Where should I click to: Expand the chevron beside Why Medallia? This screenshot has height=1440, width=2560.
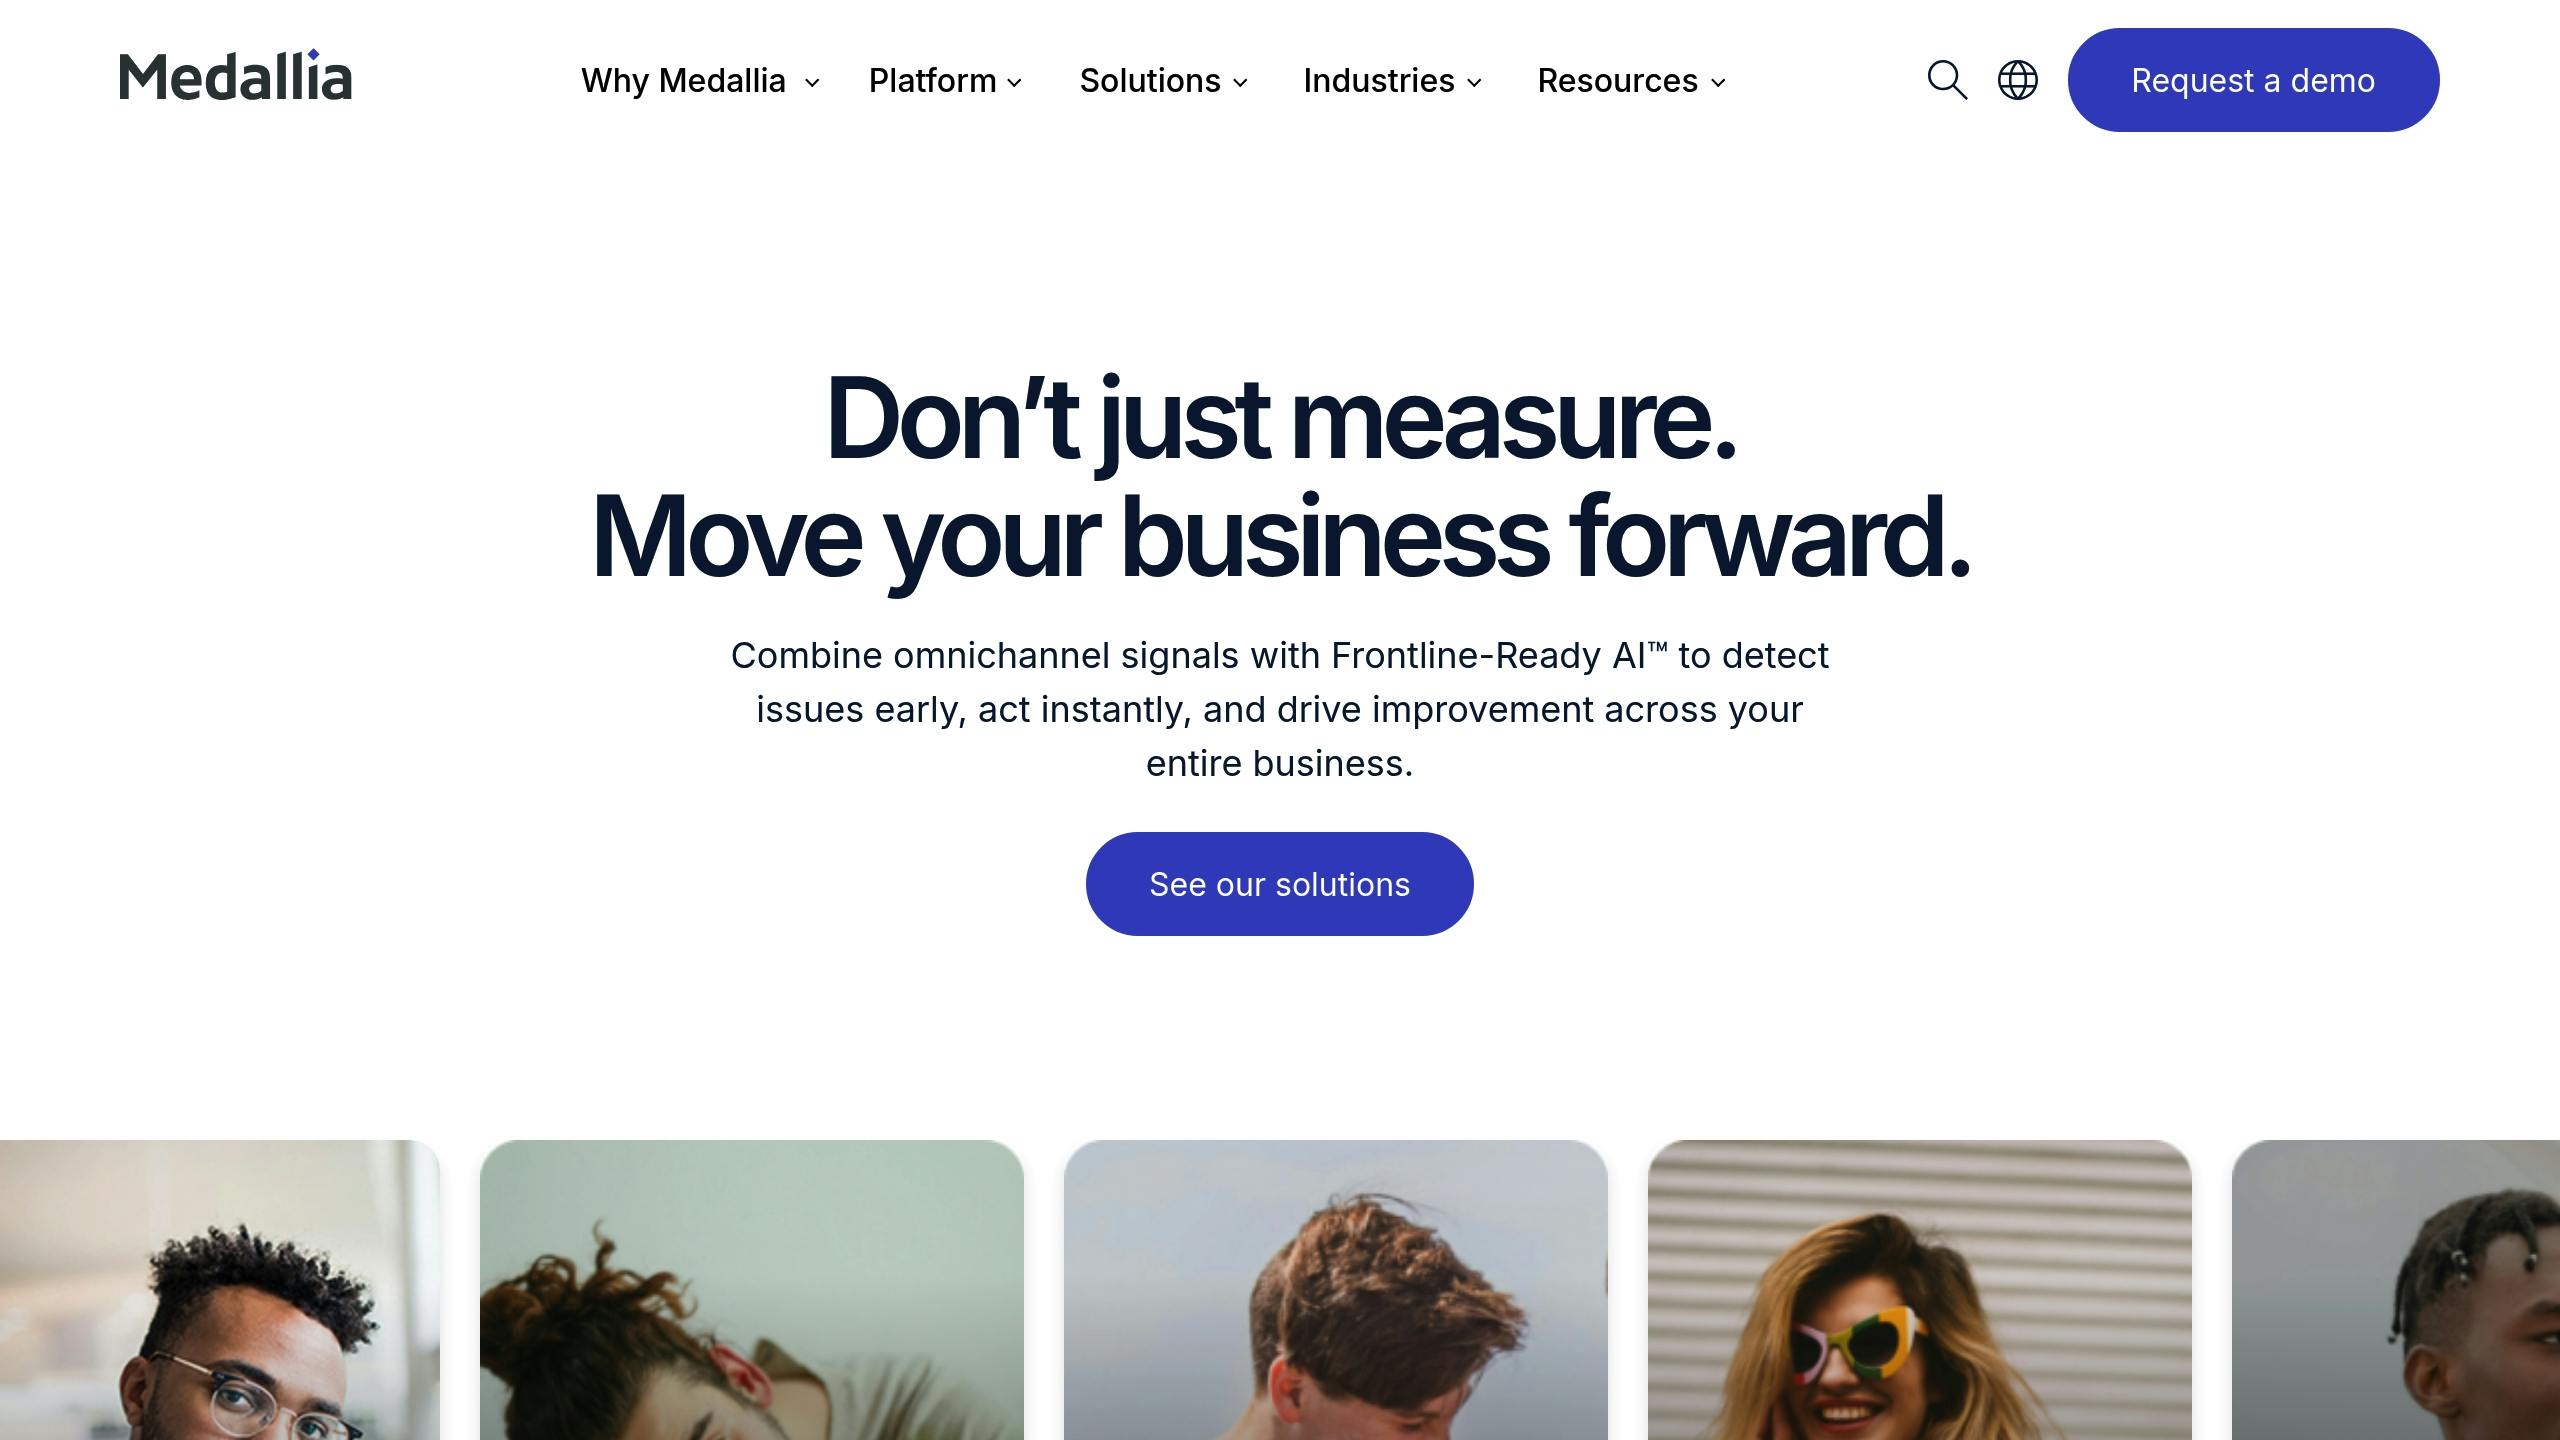coord(812,82)
